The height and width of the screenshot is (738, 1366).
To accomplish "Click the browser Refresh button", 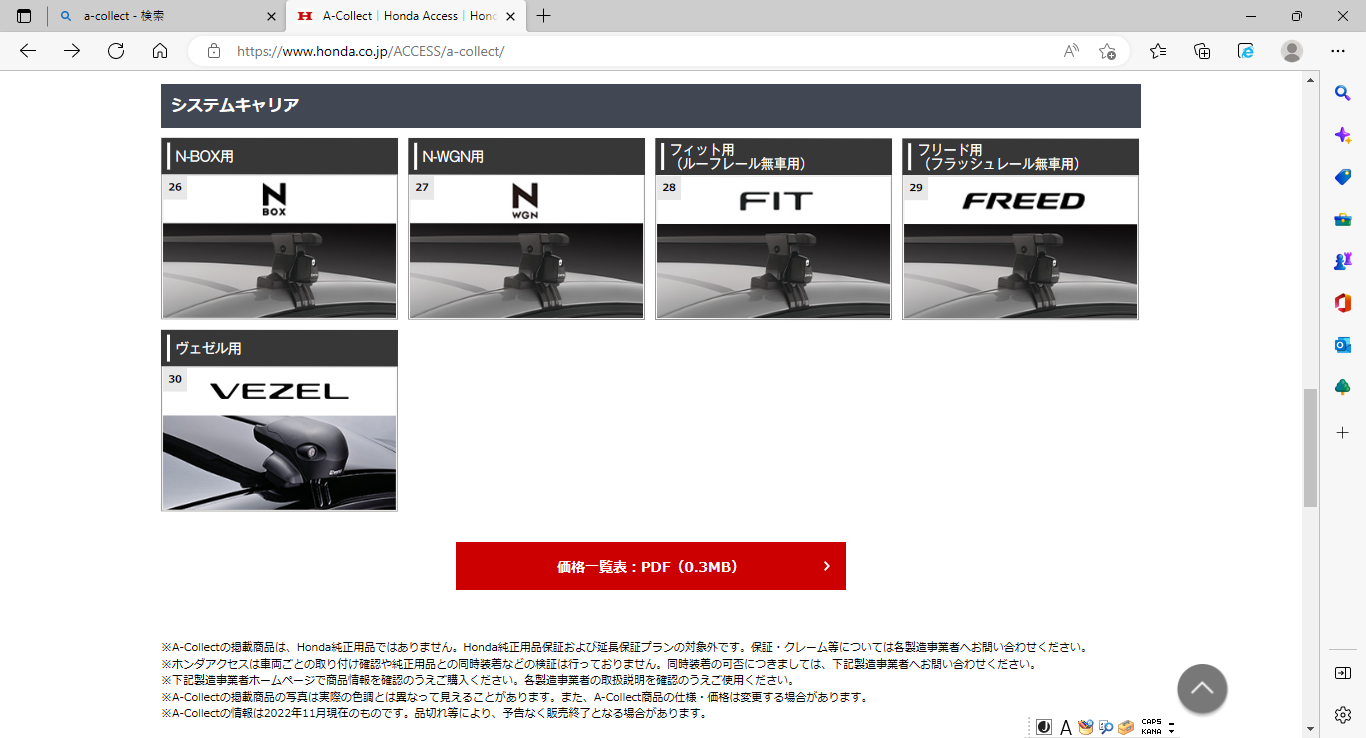I will pyautogui.click(x=116, y=51).
